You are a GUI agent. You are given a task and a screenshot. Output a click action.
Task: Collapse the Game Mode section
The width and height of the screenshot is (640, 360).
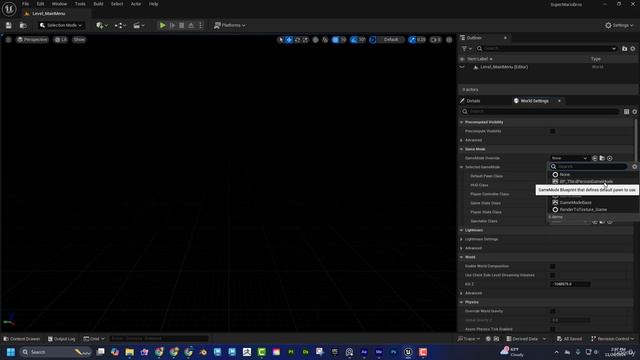click(x=462, y=149)
